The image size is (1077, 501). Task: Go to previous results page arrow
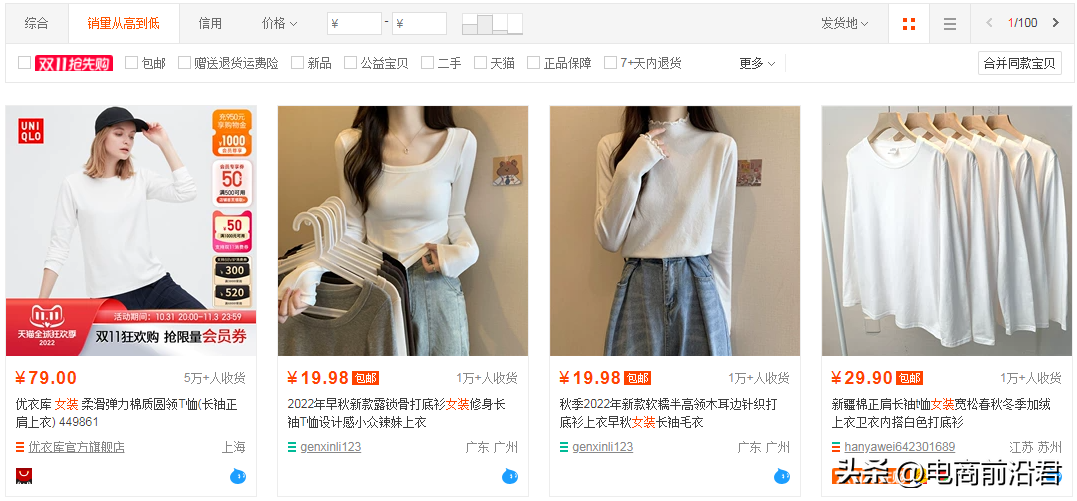(x=990, y=23)
